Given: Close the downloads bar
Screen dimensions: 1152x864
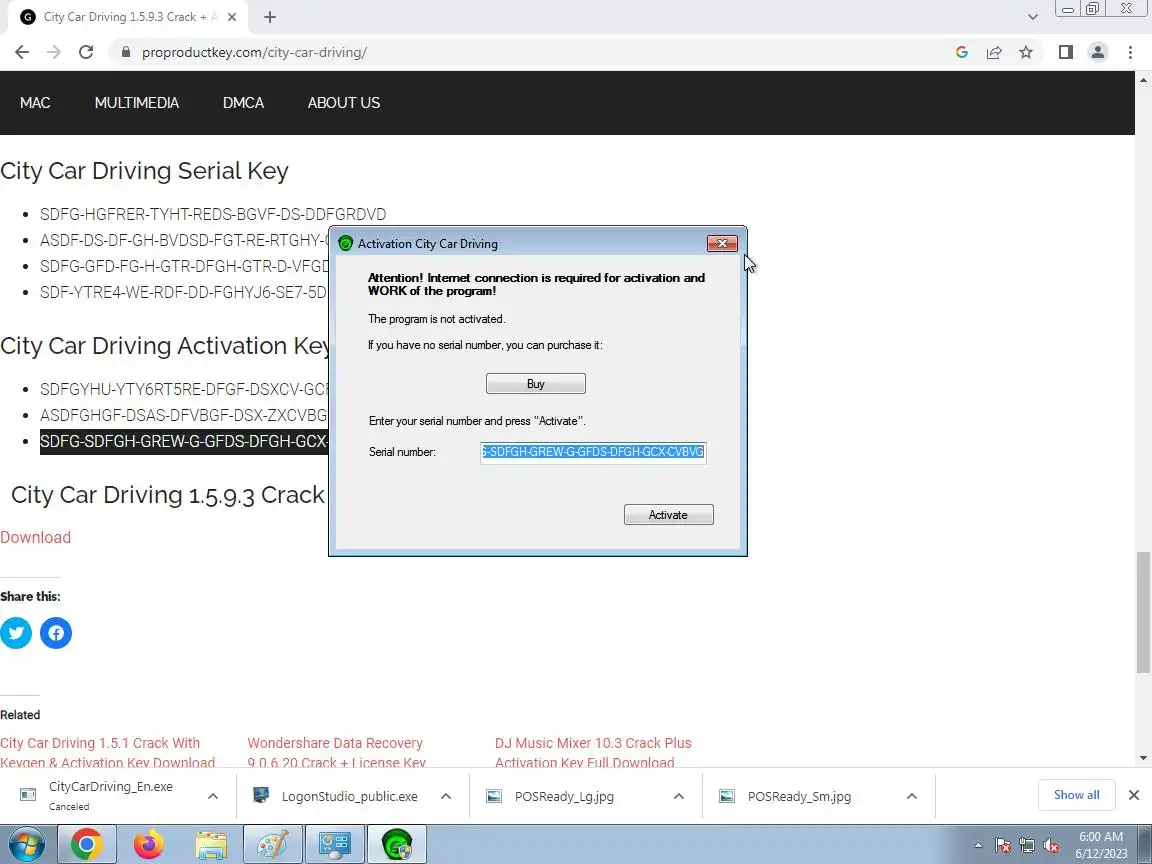Looking at the screenshot, I should [x=1134, y=795].
